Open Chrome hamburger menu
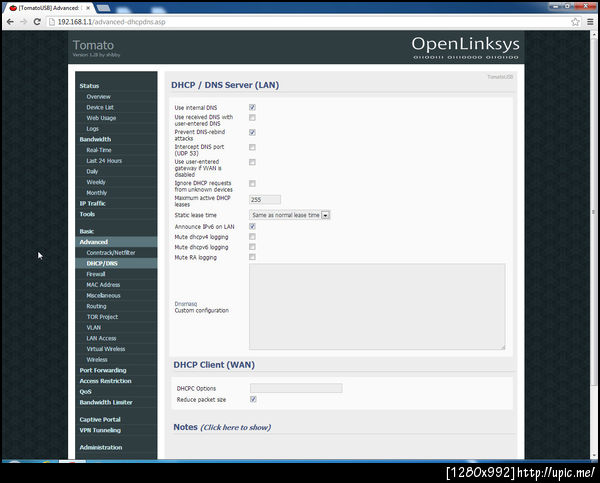 click(590, 22)
